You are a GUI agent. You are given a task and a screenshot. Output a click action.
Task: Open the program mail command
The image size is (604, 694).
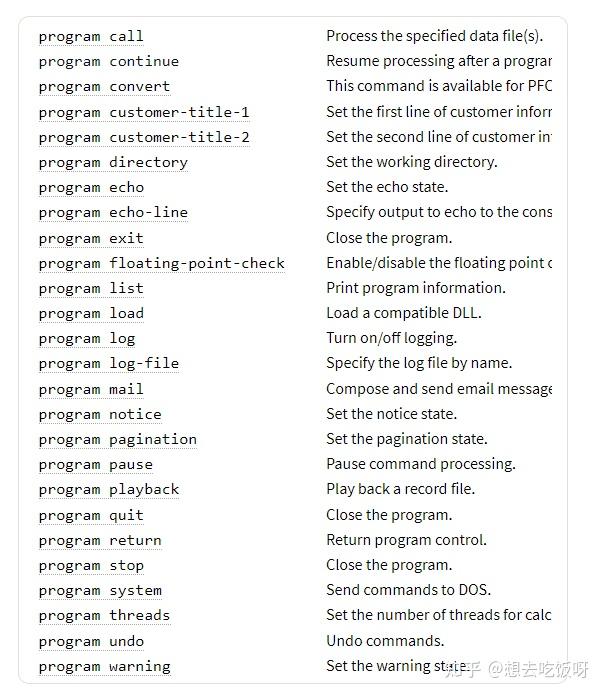(x=91, y=389)
